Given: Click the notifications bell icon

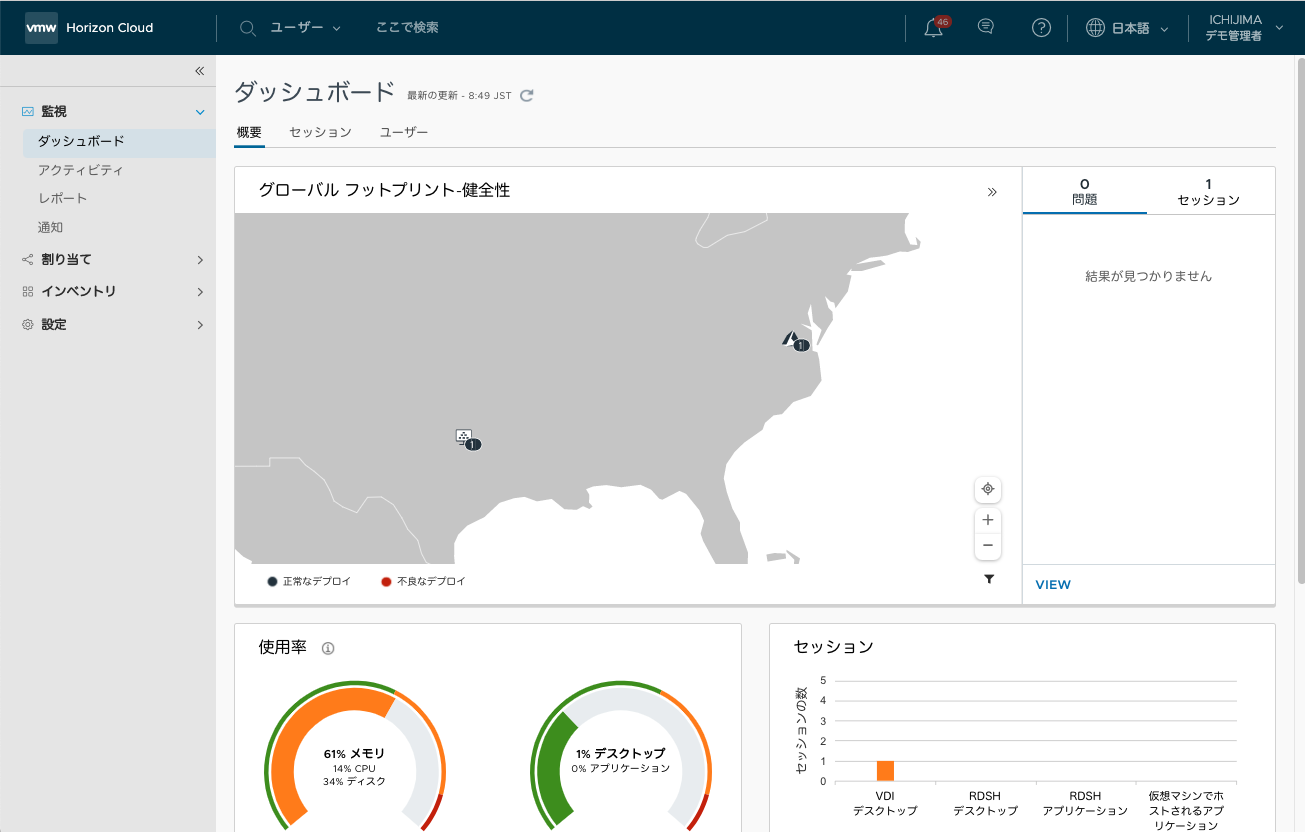Looking at the screenshot, I should (x=934, y=29).
